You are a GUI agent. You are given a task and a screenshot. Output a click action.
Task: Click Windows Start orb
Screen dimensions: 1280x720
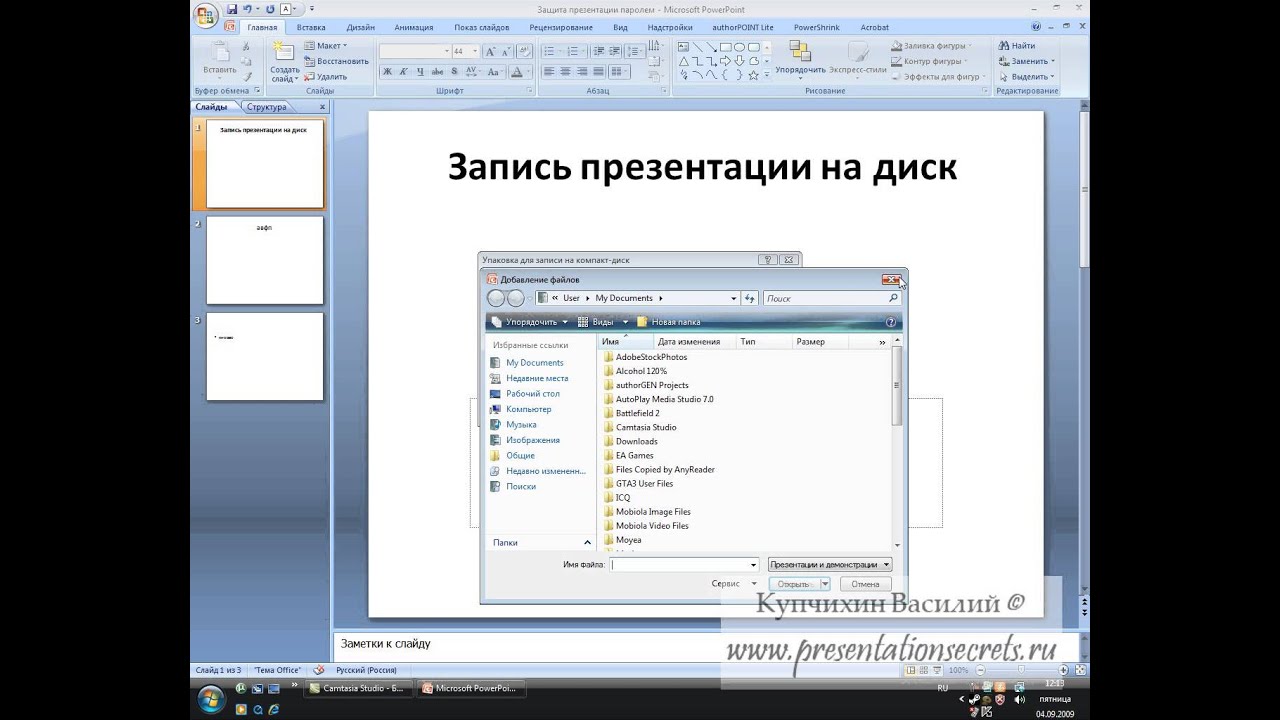point(211,700)
